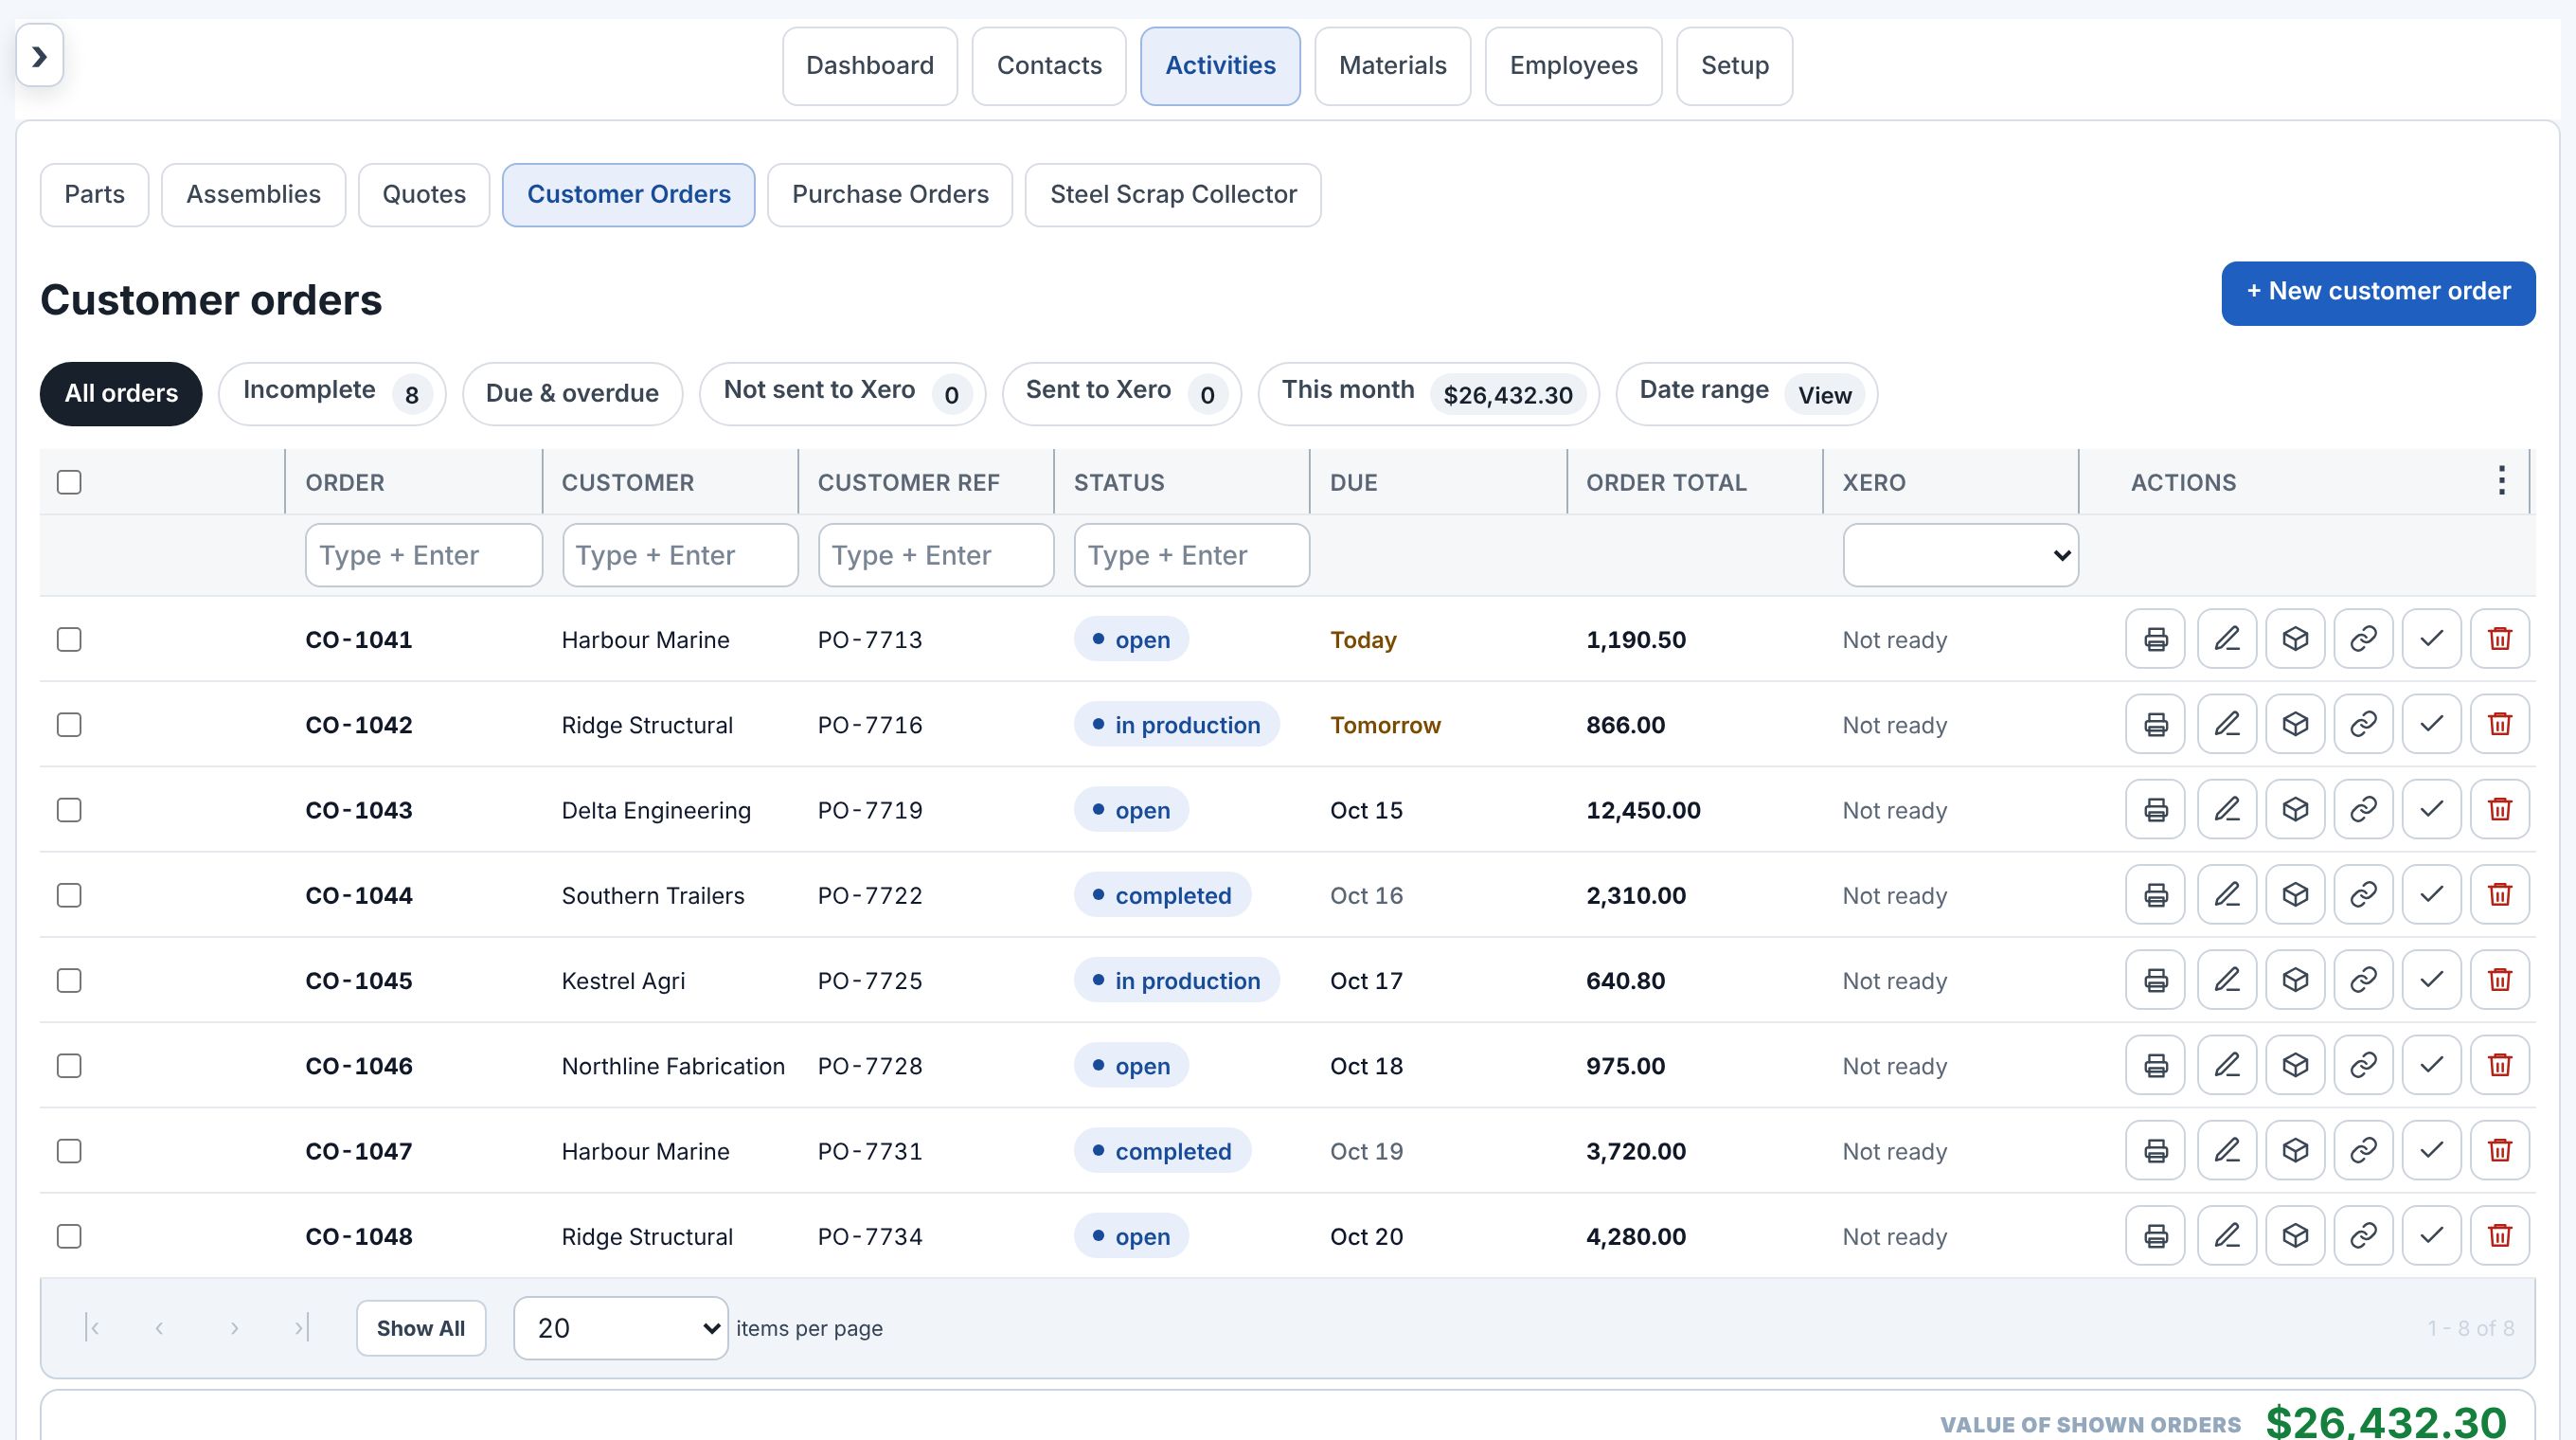The width and height of the screenshot is (2576, 1440).
Task: Print order CO-1047
Action: click(x=2155, y=1150)
